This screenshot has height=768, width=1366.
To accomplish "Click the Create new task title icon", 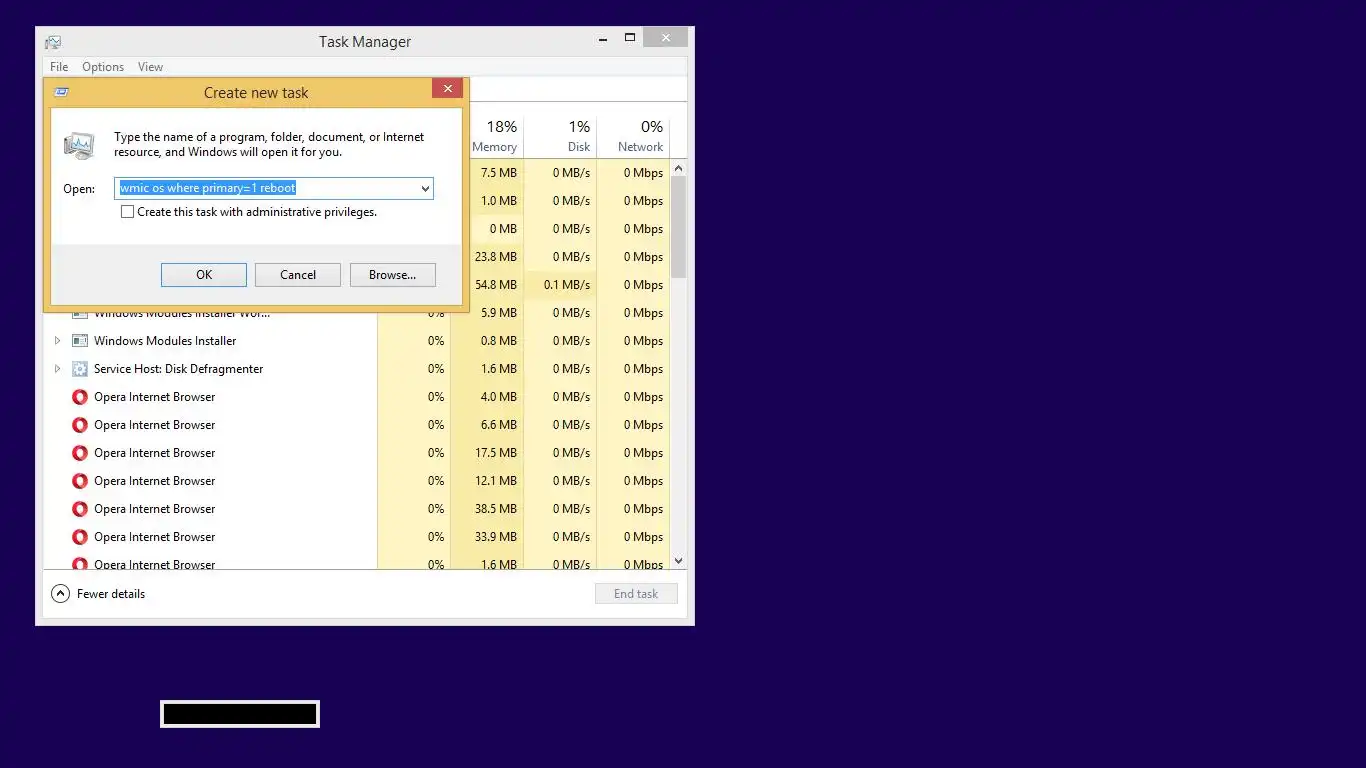I will 61,92.
